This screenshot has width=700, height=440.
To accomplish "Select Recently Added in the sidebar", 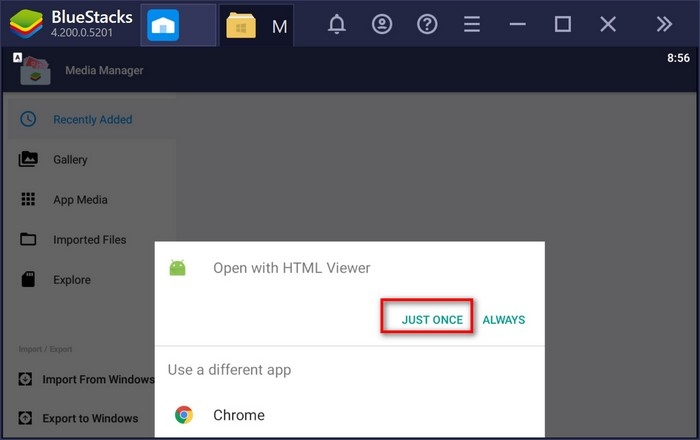I will (x=92, y=119).
